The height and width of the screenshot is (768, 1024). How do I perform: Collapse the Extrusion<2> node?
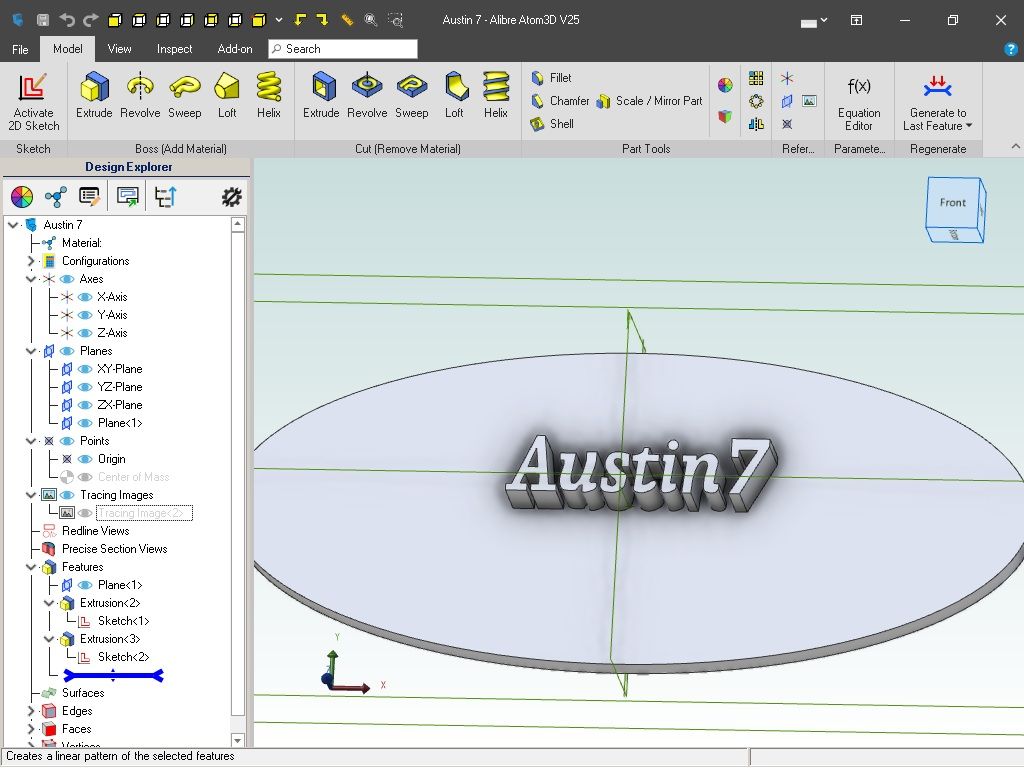tap(49, 603)
